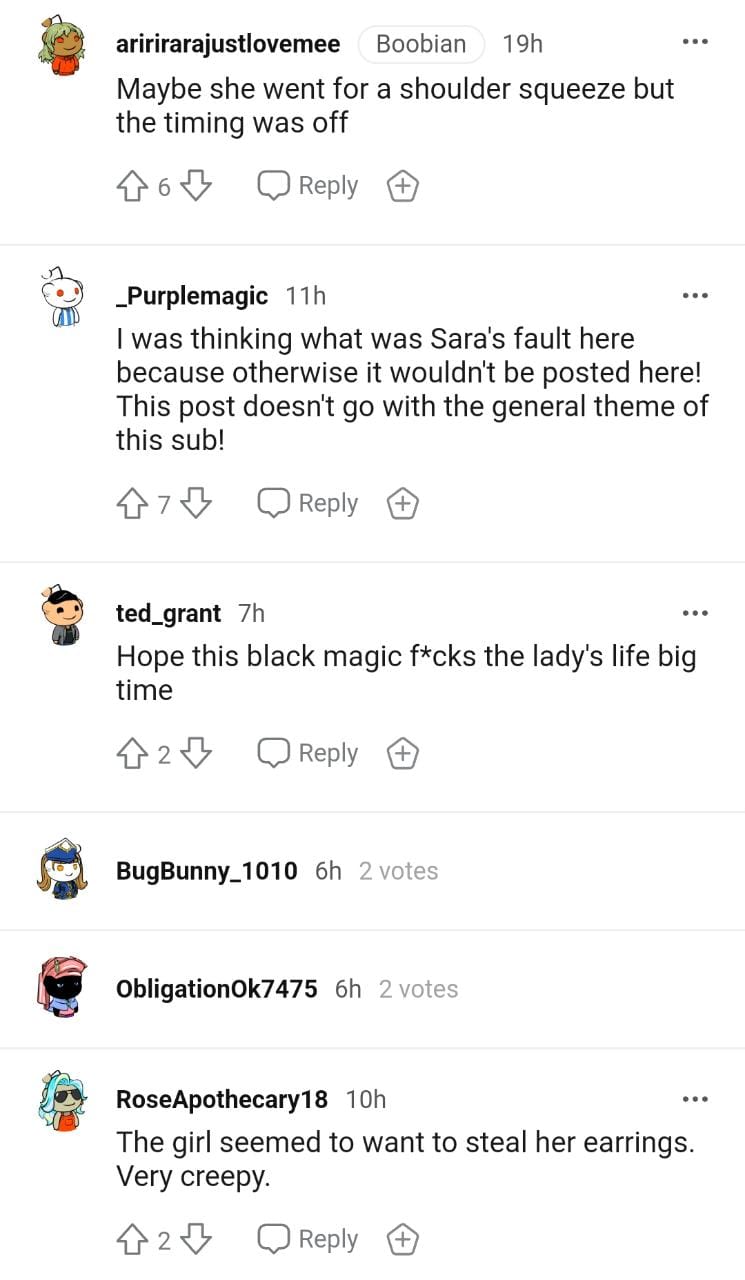Screen dimensions: 745x1280
Task: Reply to _Purplemagic's comment
Action: click(308, 504)
